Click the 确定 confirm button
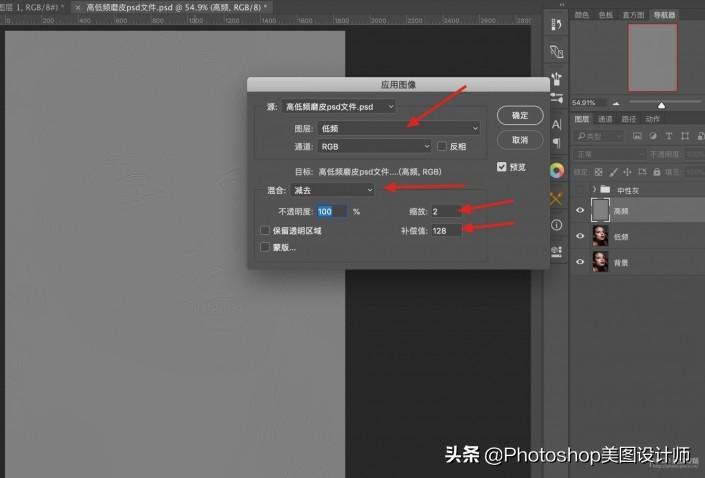Viewport: 705px width, 478px height. [520, 116]
